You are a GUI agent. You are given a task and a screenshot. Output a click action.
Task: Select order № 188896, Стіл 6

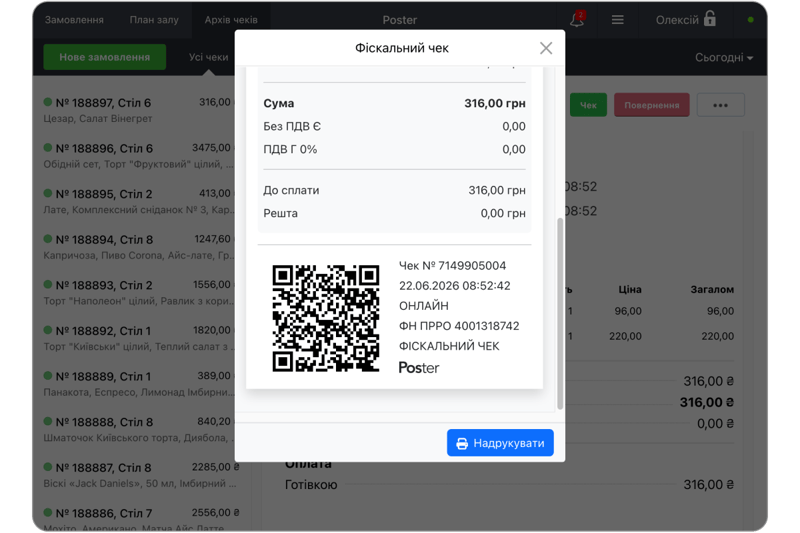click(138, 156)
